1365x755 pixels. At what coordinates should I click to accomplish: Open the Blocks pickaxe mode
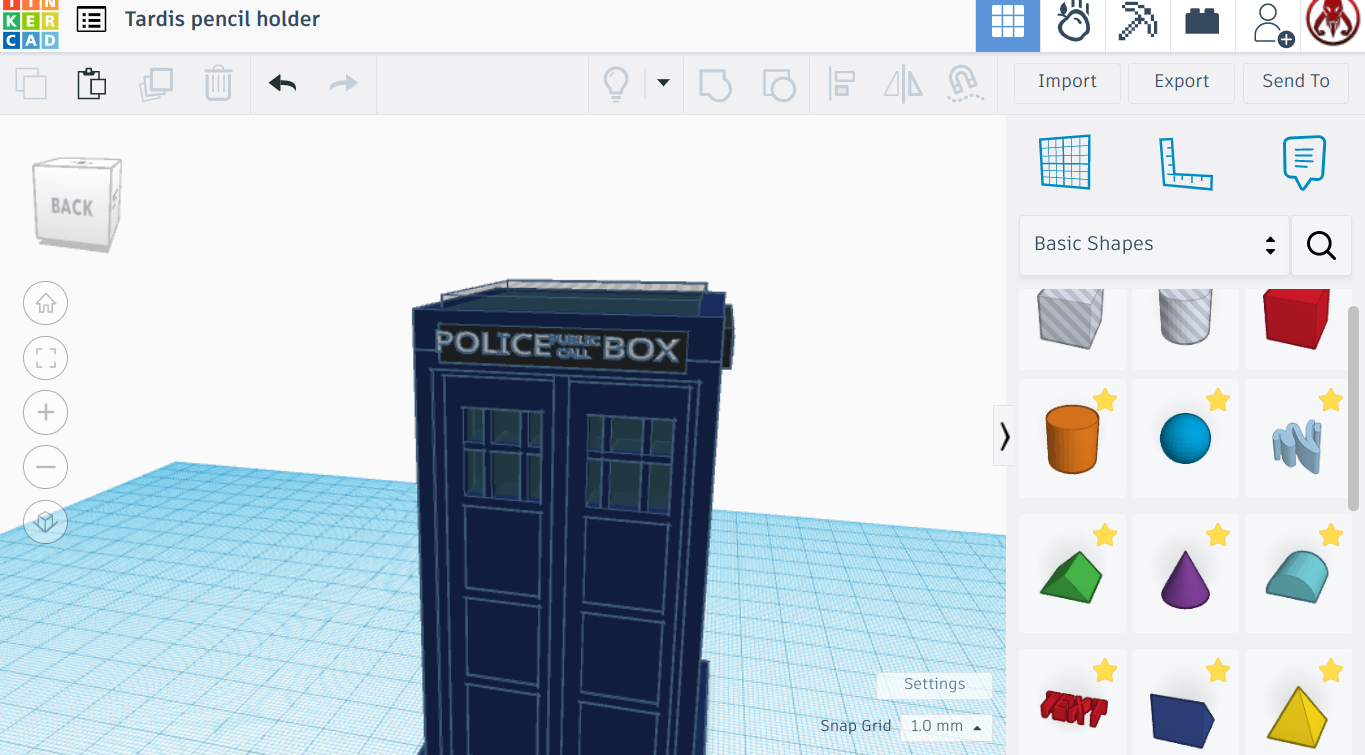[x=1137, y=22]
